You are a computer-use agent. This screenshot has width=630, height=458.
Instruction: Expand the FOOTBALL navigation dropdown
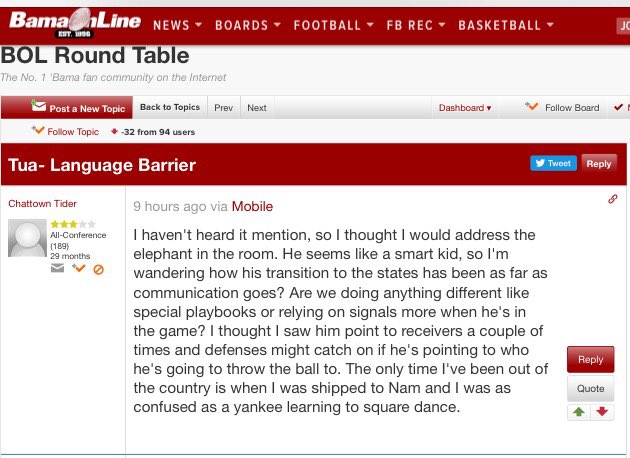[333, 25]
